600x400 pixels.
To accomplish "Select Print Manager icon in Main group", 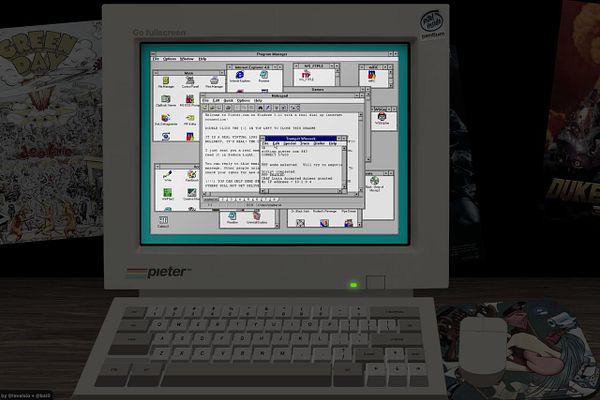I will point(214,82).
